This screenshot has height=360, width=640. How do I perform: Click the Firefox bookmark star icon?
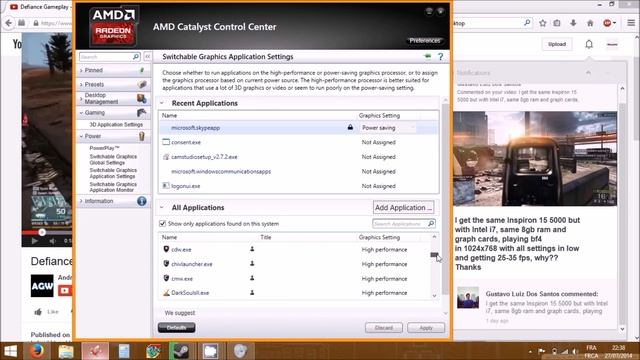point(542,23)
